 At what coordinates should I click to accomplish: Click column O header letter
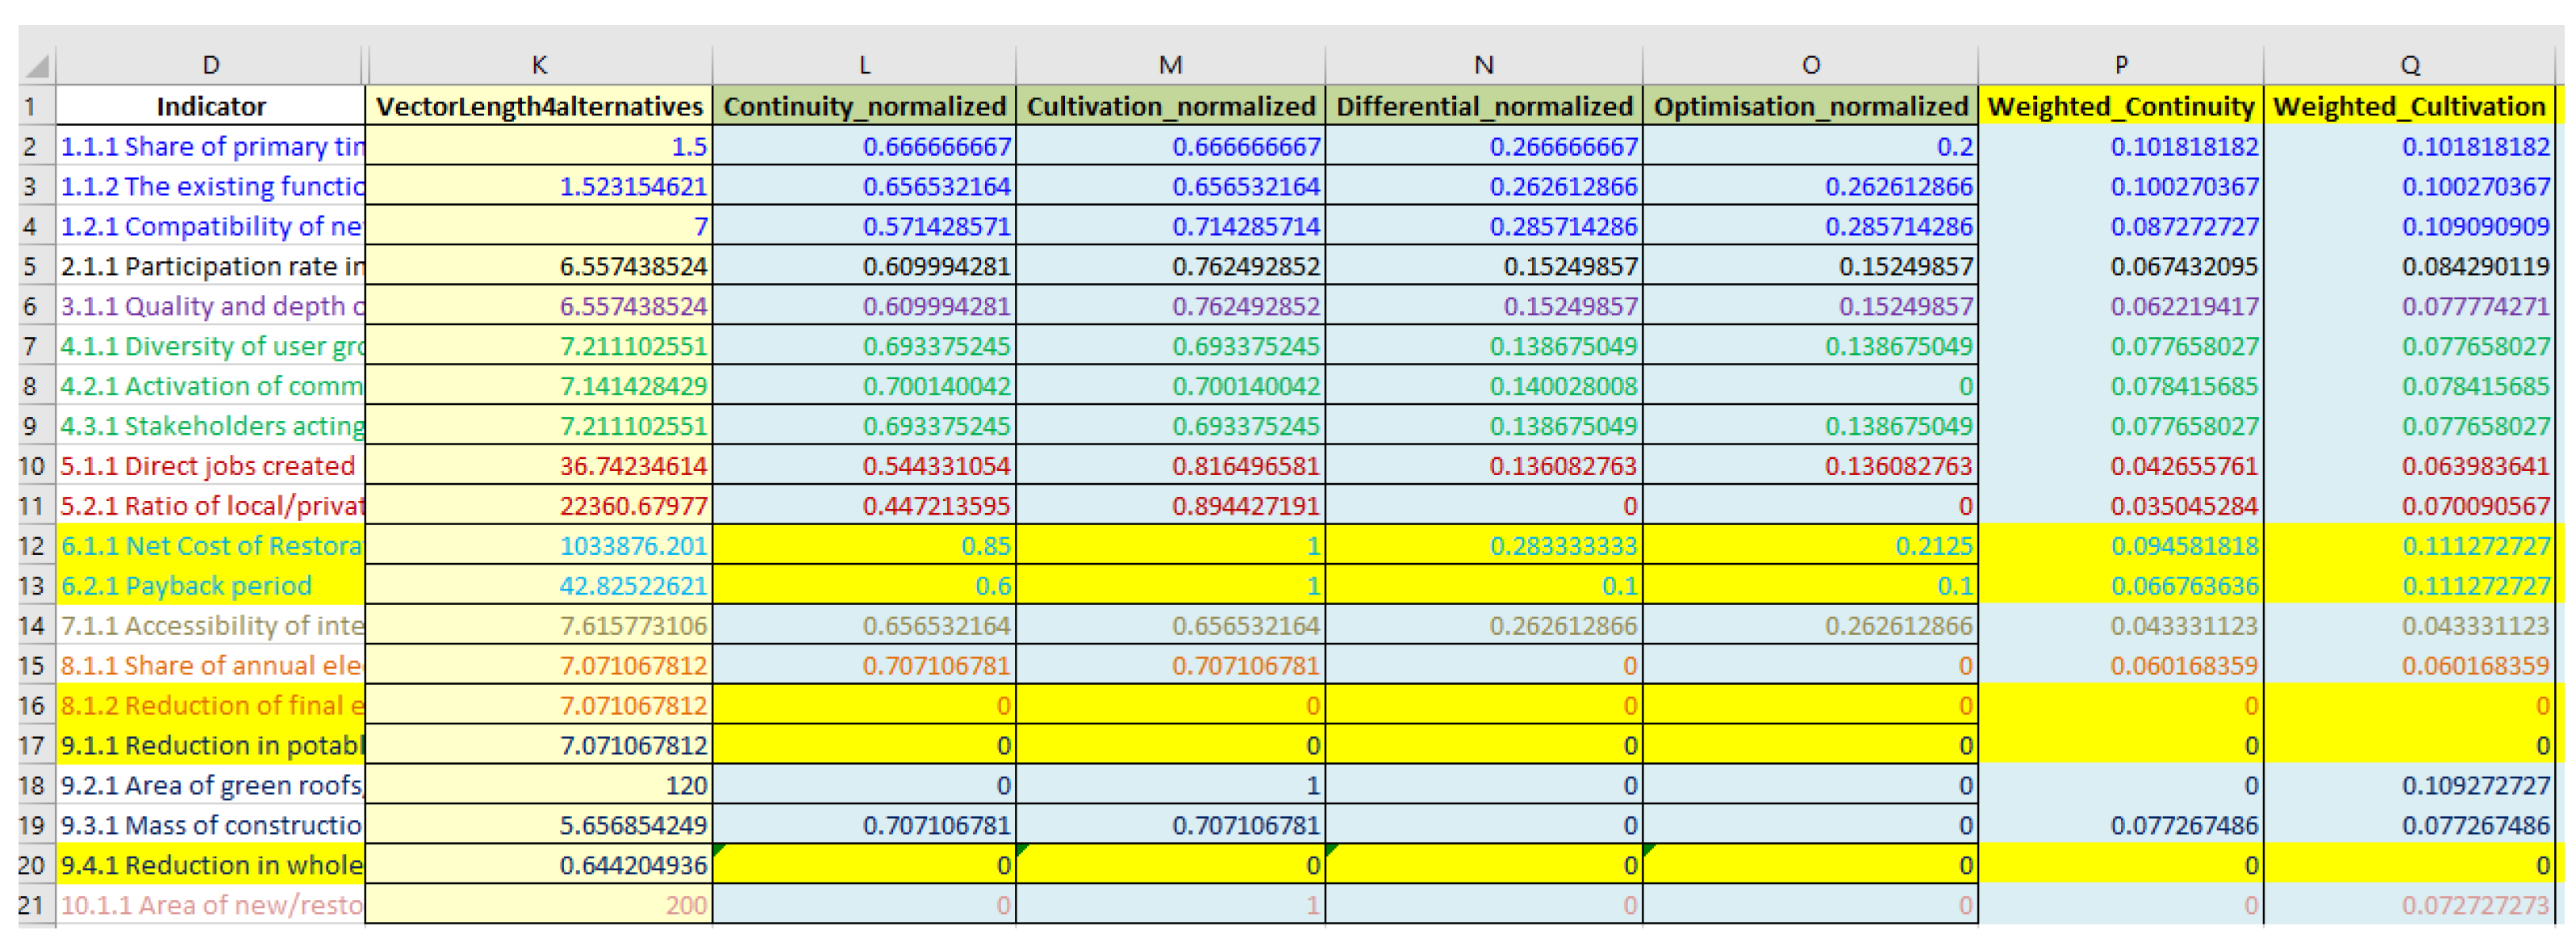1810,65
